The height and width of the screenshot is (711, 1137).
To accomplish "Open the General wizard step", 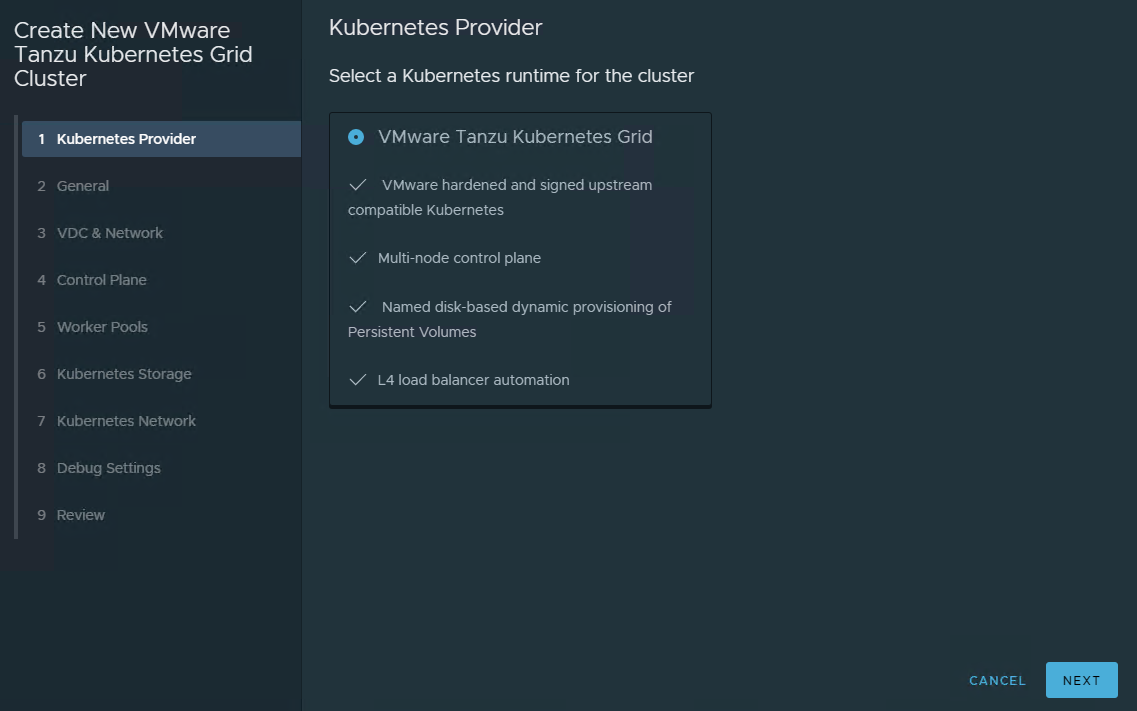I will (83, 186).
